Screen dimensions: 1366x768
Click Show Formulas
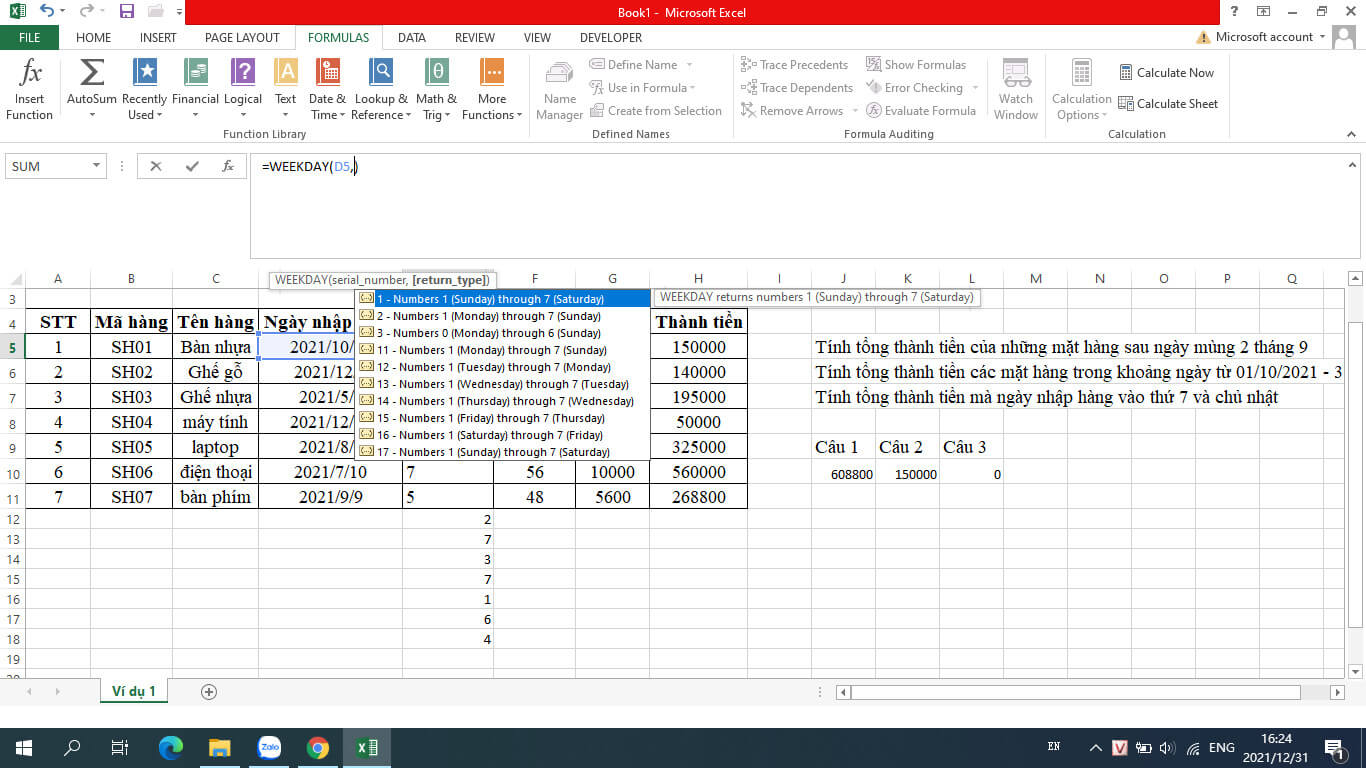coord(916,65)
